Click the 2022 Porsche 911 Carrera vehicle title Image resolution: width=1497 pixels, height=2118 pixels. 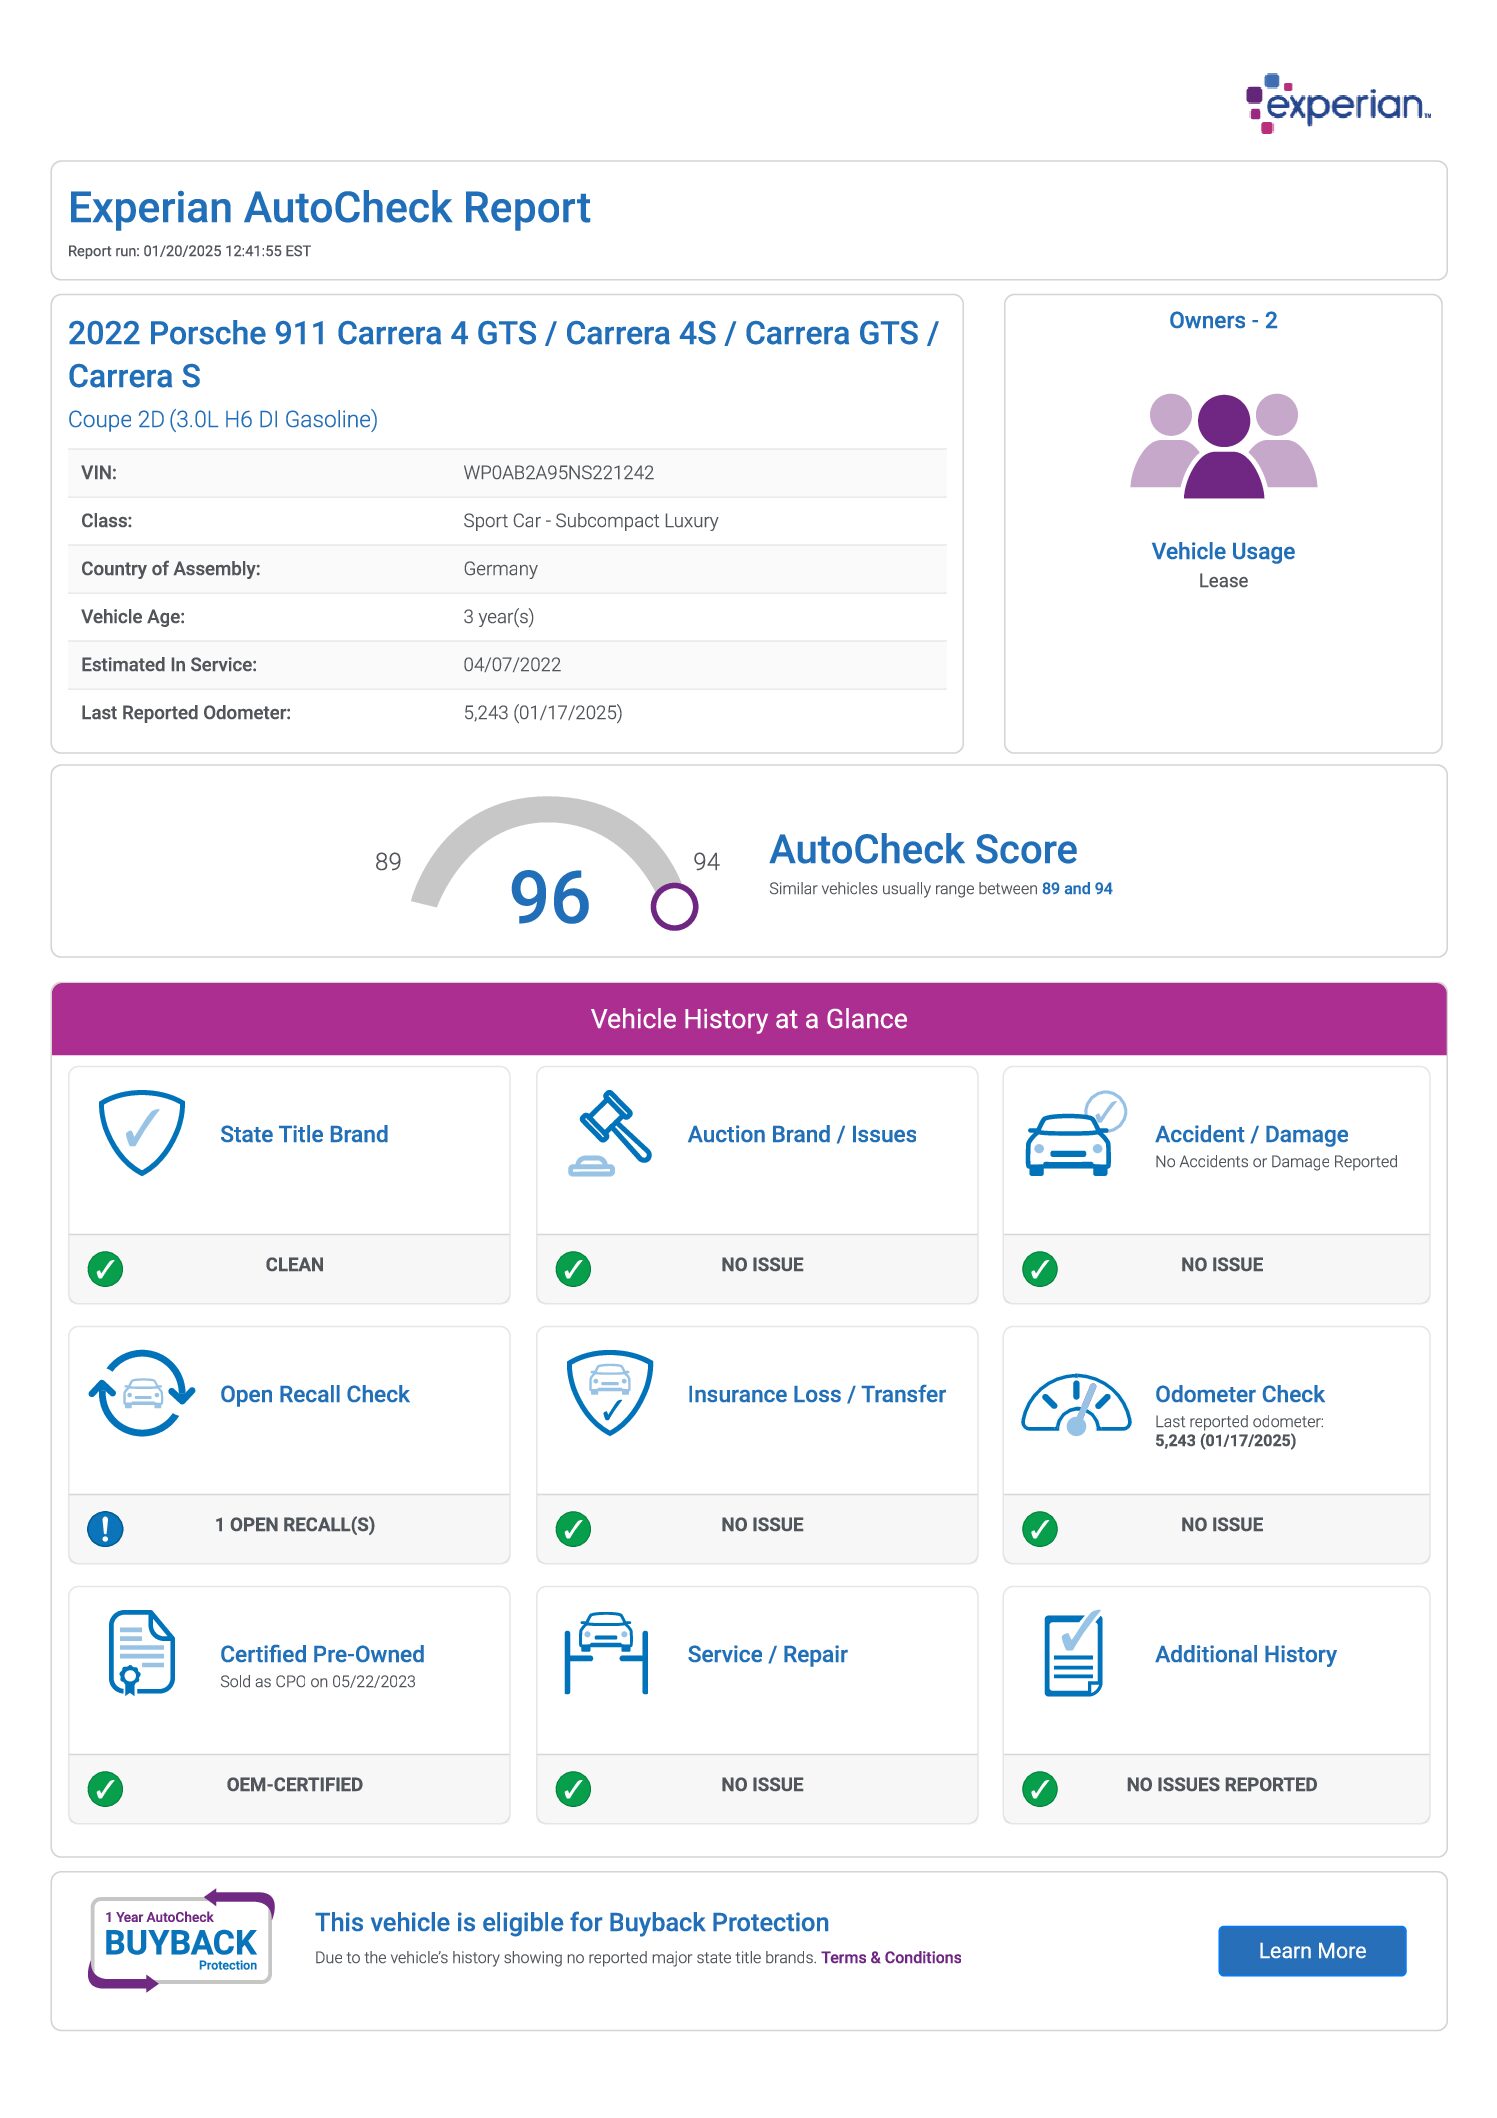pyautogui.click(x=503, y=354)
